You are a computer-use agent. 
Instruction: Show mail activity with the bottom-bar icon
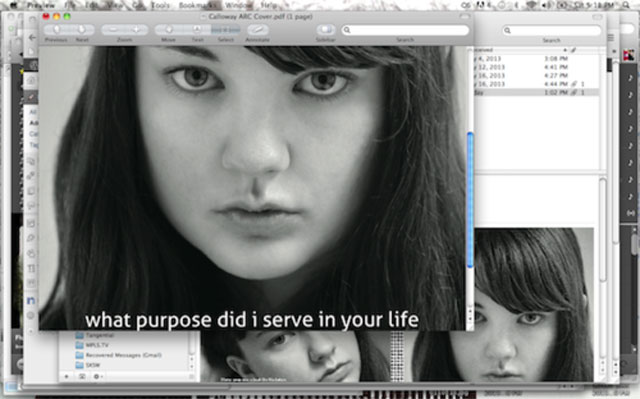[x=82, y=376]
